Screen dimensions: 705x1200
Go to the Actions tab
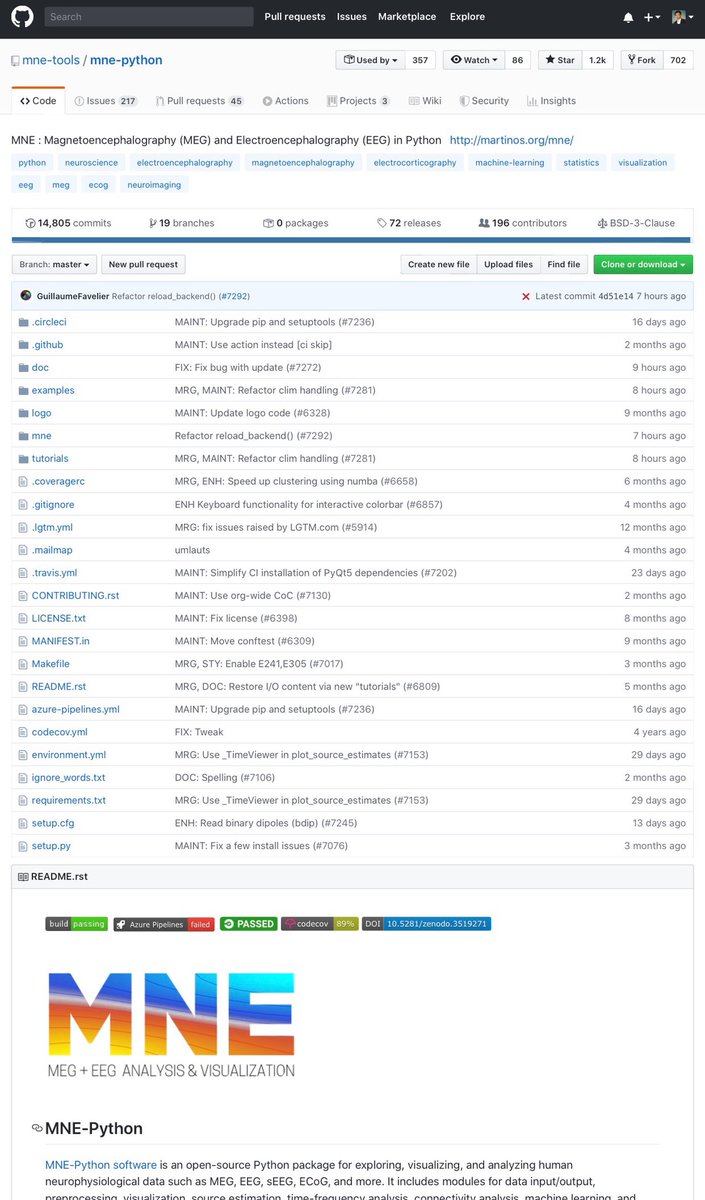point(286,101)
